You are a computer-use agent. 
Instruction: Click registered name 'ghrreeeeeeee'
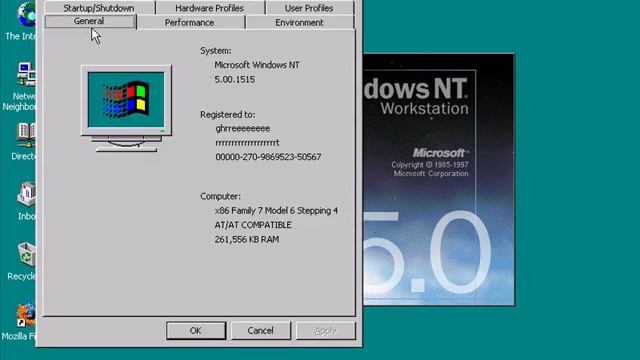[242, 129]
